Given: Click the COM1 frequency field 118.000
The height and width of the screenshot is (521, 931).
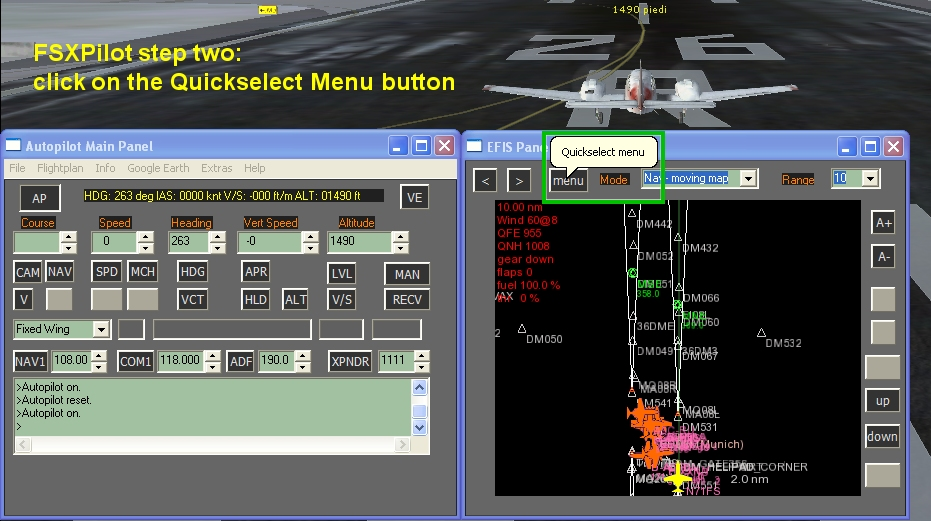Looking at the screenshot, I should point(180,361).
